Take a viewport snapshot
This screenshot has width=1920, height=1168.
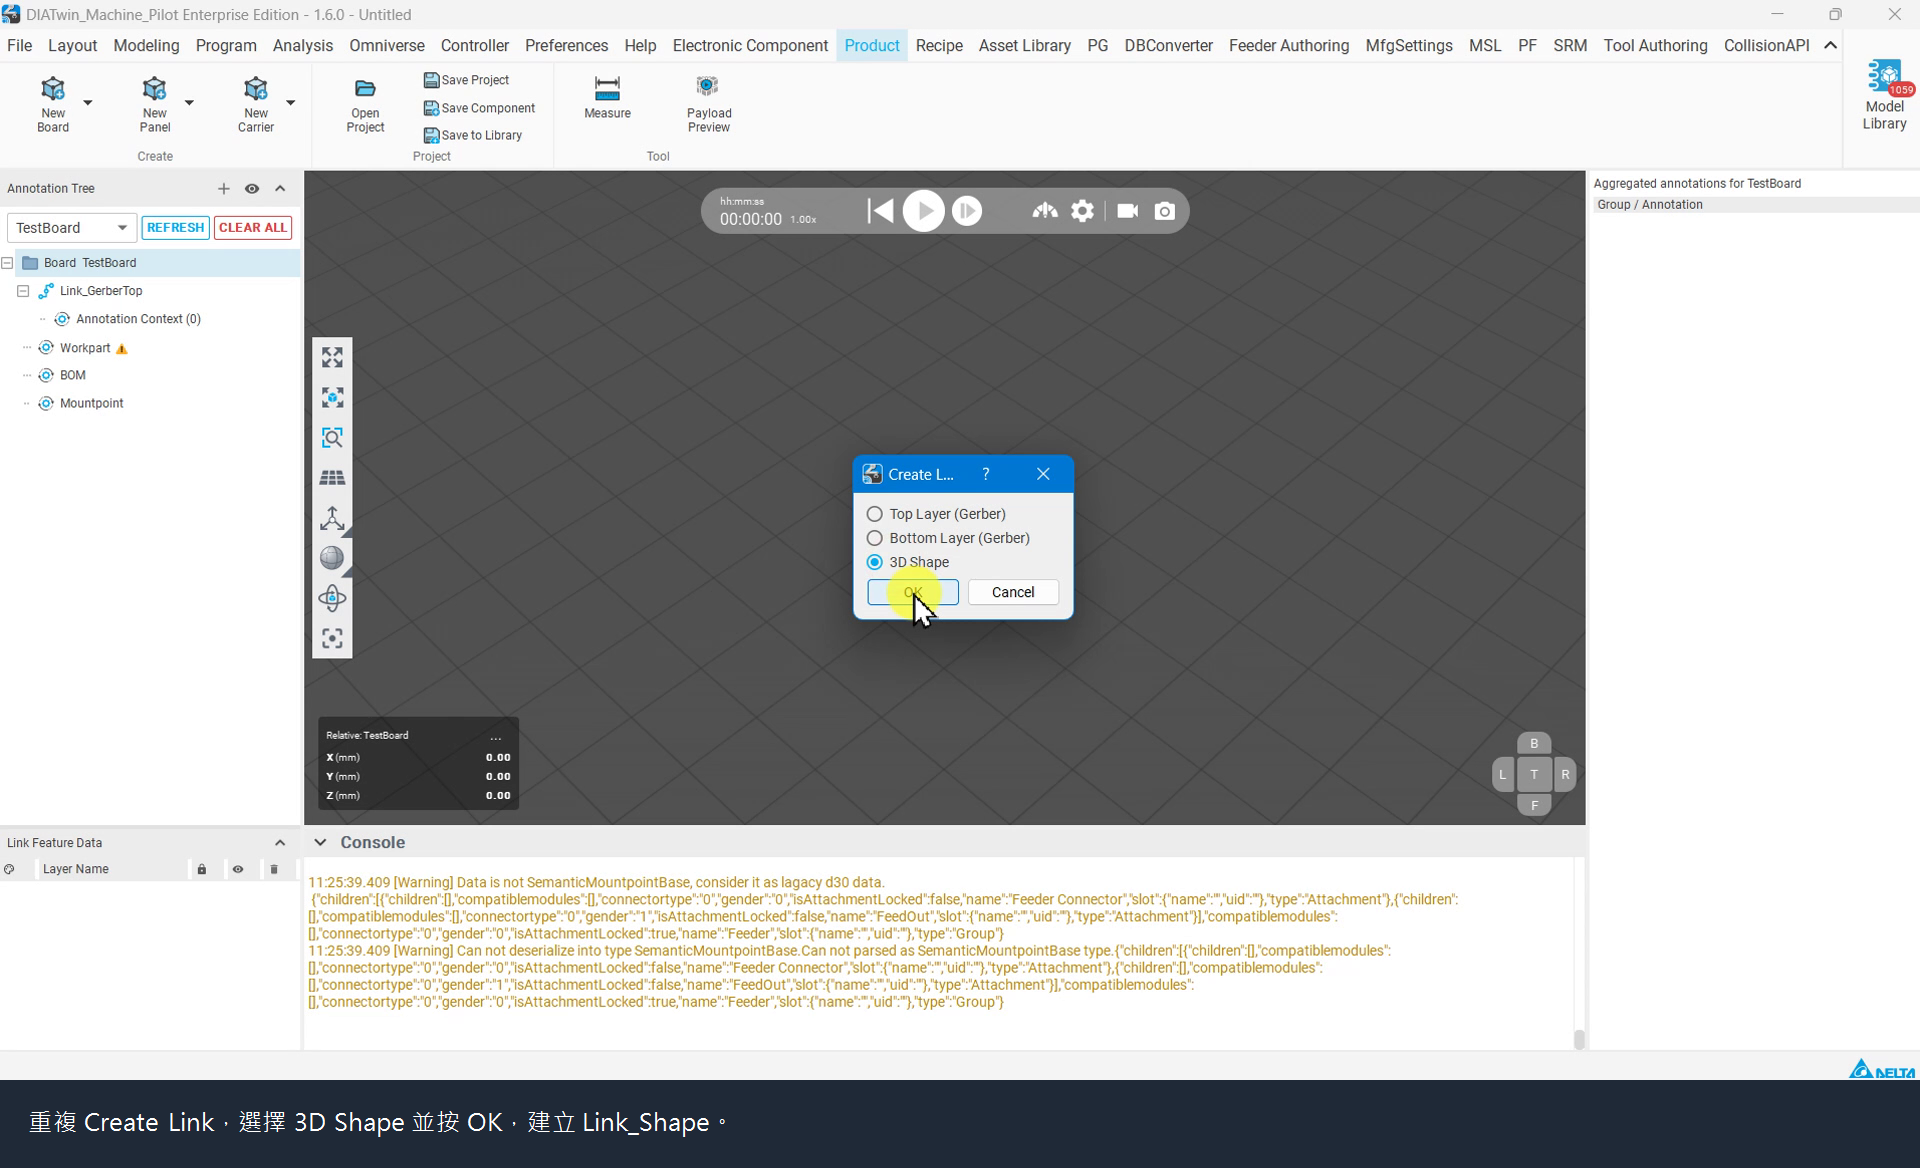(1165, 211)
